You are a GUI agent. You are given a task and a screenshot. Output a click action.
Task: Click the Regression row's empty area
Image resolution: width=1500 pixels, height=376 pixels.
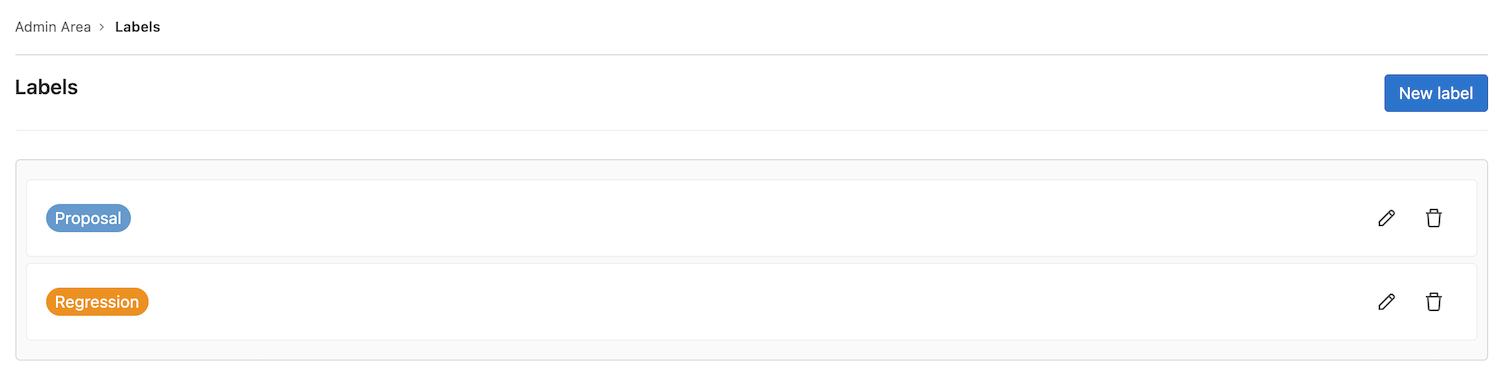click(x=750, y=301)
